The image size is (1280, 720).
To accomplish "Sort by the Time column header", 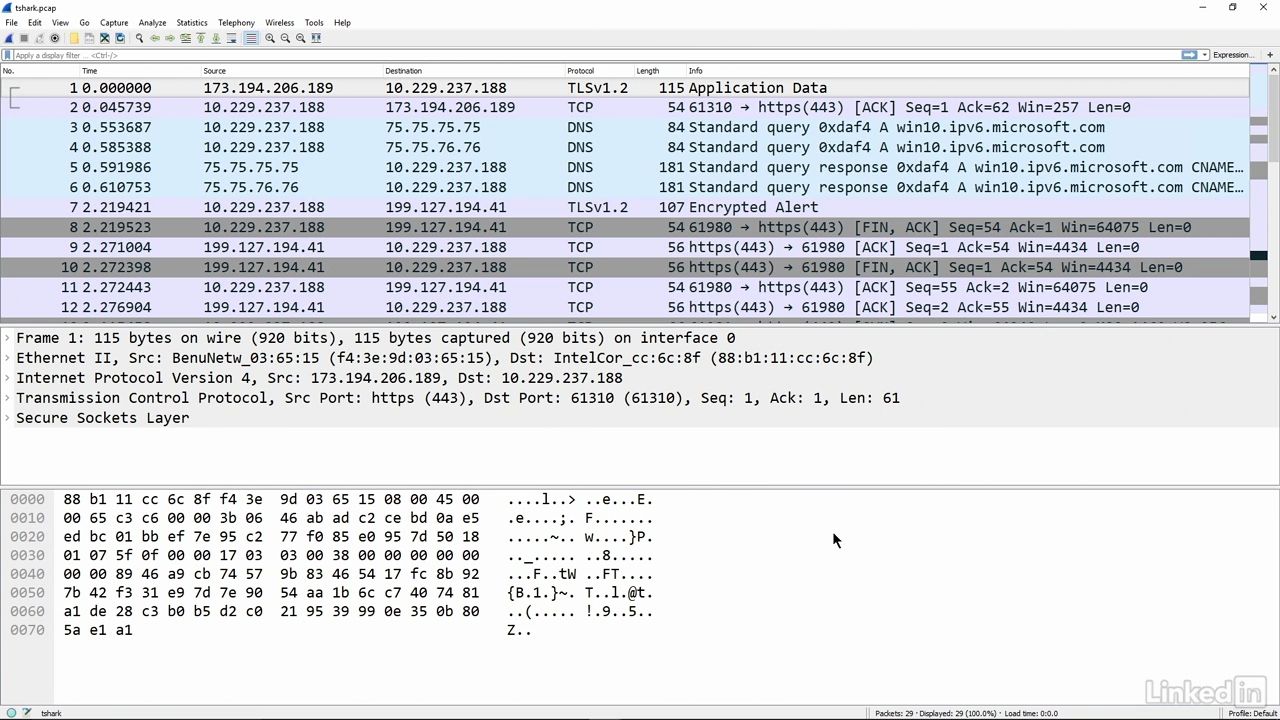I will [x=139, y=71].
